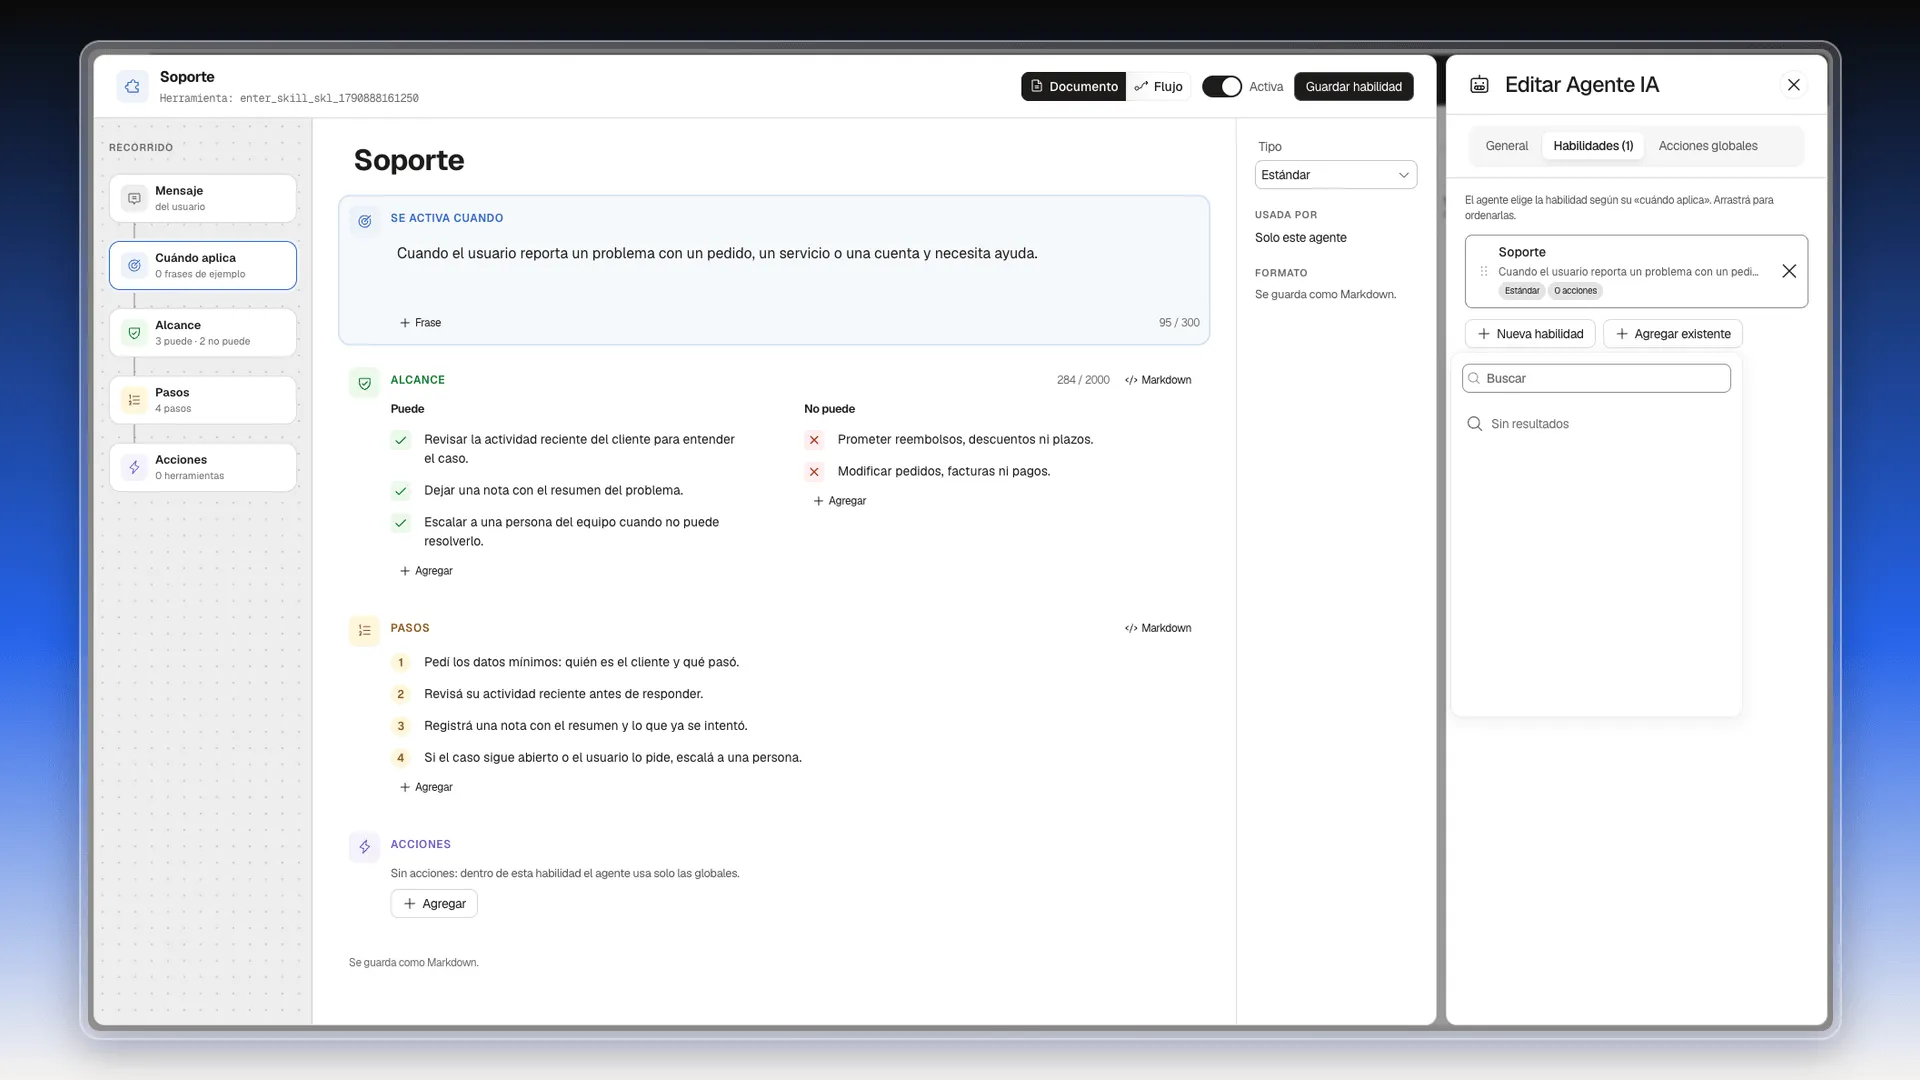1920x1080 pixels.
Task: Open the Acciones globales tab
Action: (x=1707, y=146)
